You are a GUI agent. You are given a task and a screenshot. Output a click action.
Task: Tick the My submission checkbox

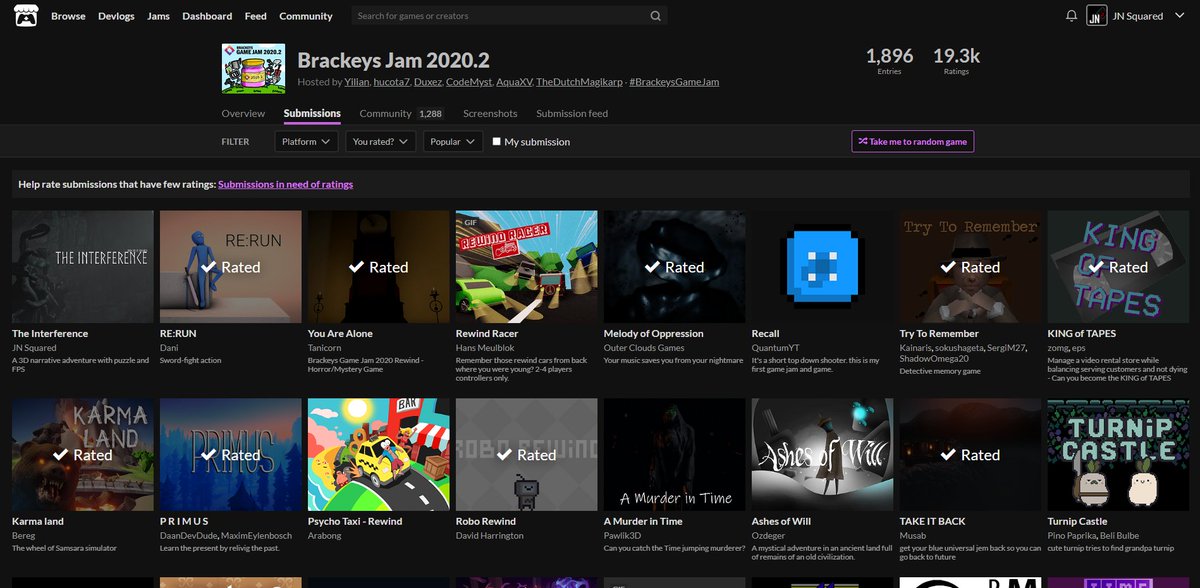tap(497, 142)
